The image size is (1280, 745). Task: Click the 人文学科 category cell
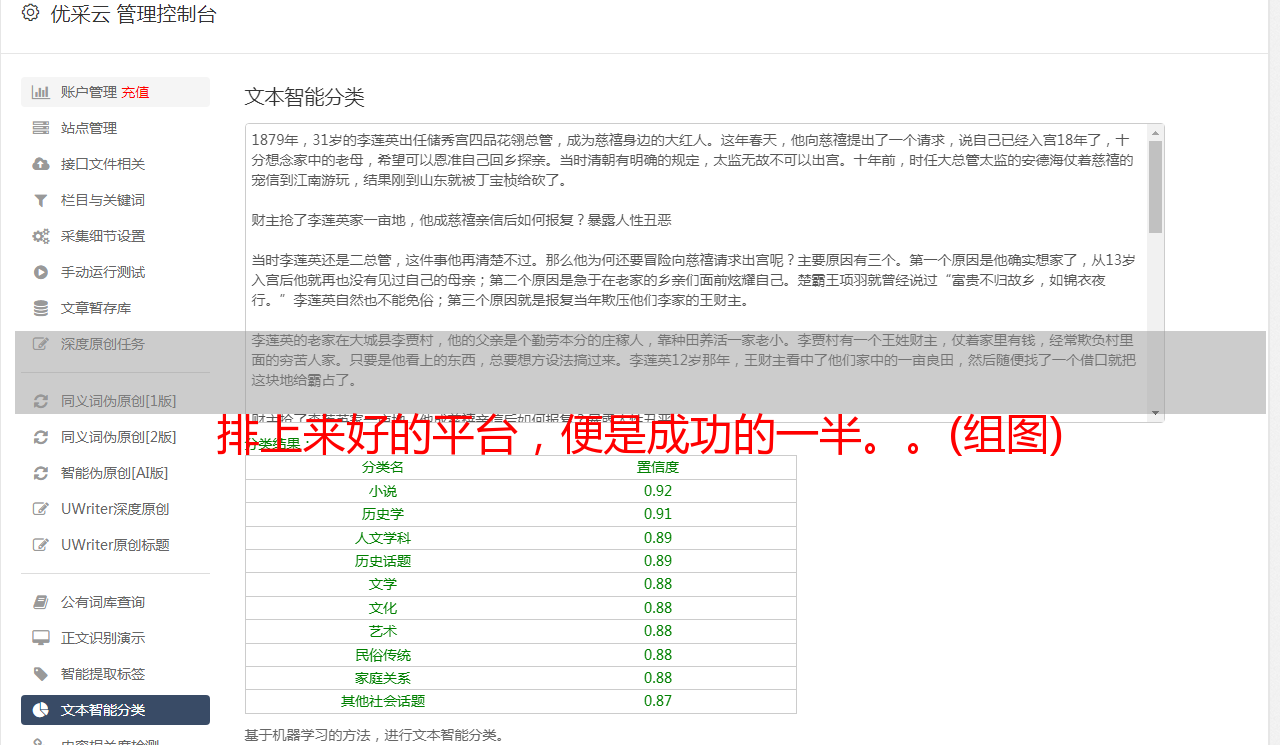(x=383, y=538)
